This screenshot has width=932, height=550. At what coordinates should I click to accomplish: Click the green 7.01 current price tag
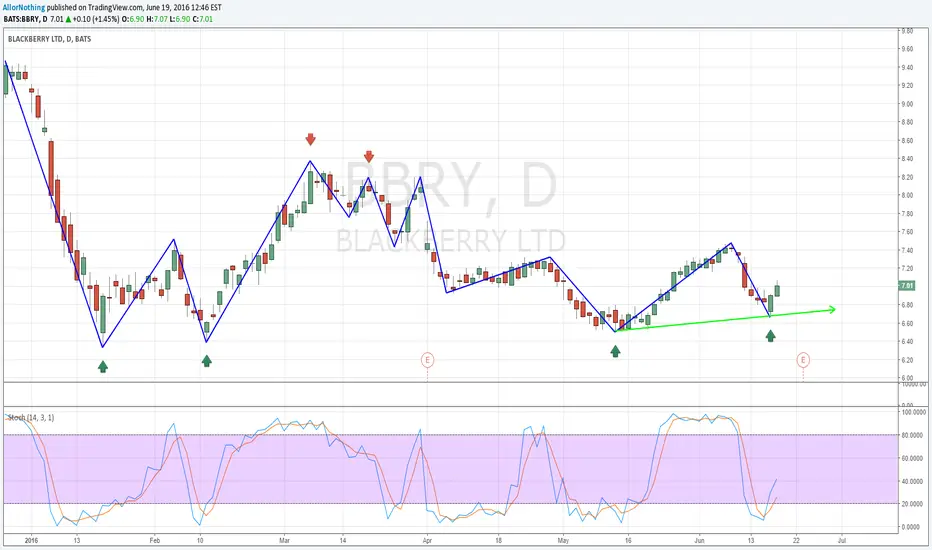[x=907, y=286]
